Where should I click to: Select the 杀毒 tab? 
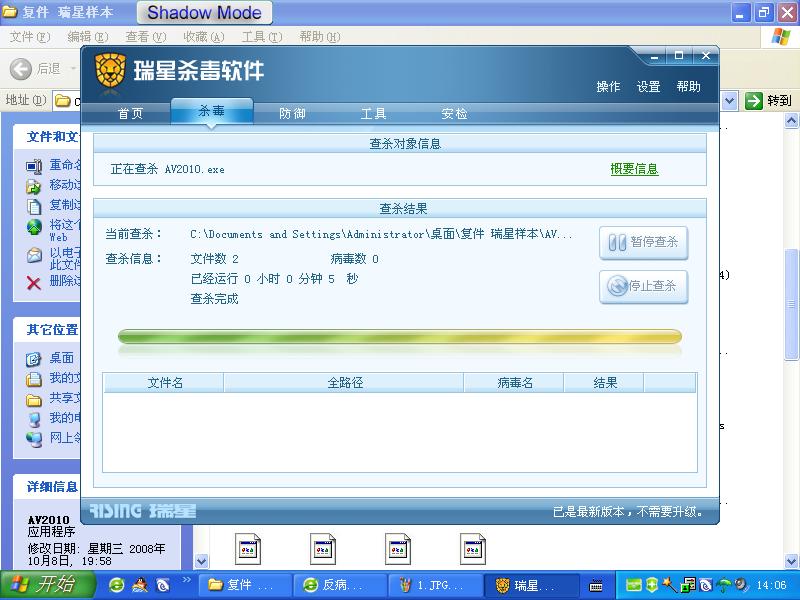pos(211,111)
